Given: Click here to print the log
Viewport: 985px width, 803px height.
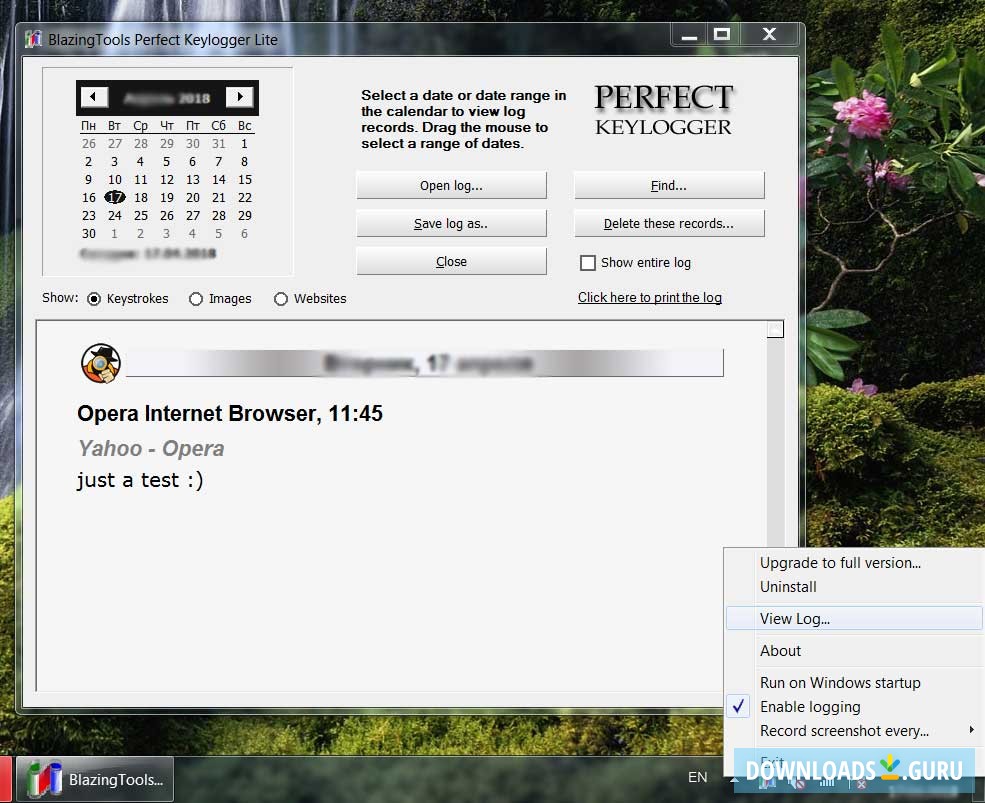Looking at the screenshot, I should point(650,297).
